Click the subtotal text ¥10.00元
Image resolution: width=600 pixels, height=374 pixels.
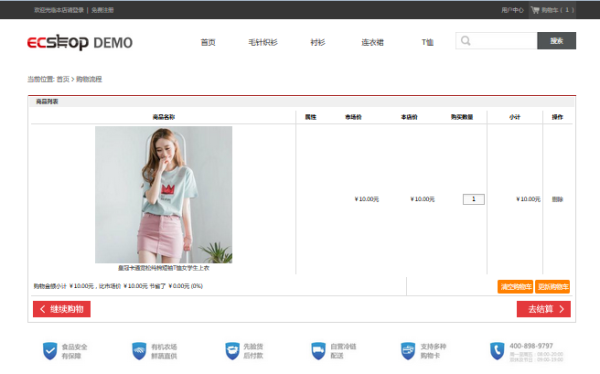[528, 199]
